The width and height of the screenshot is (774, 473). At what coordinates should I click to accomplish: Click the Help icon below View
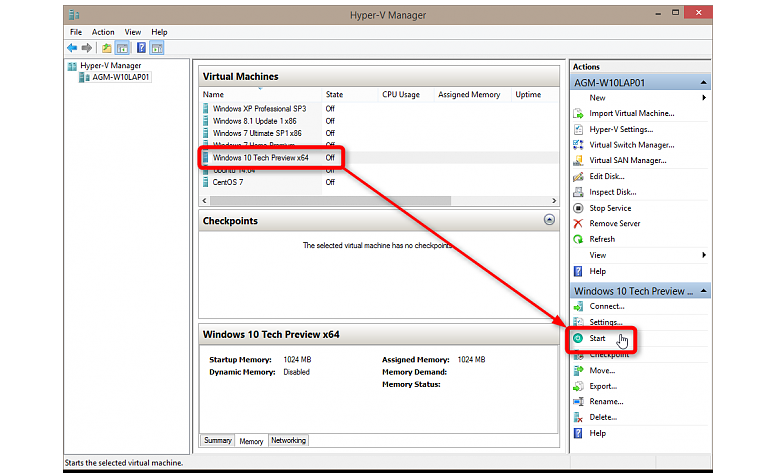[578, 271]
